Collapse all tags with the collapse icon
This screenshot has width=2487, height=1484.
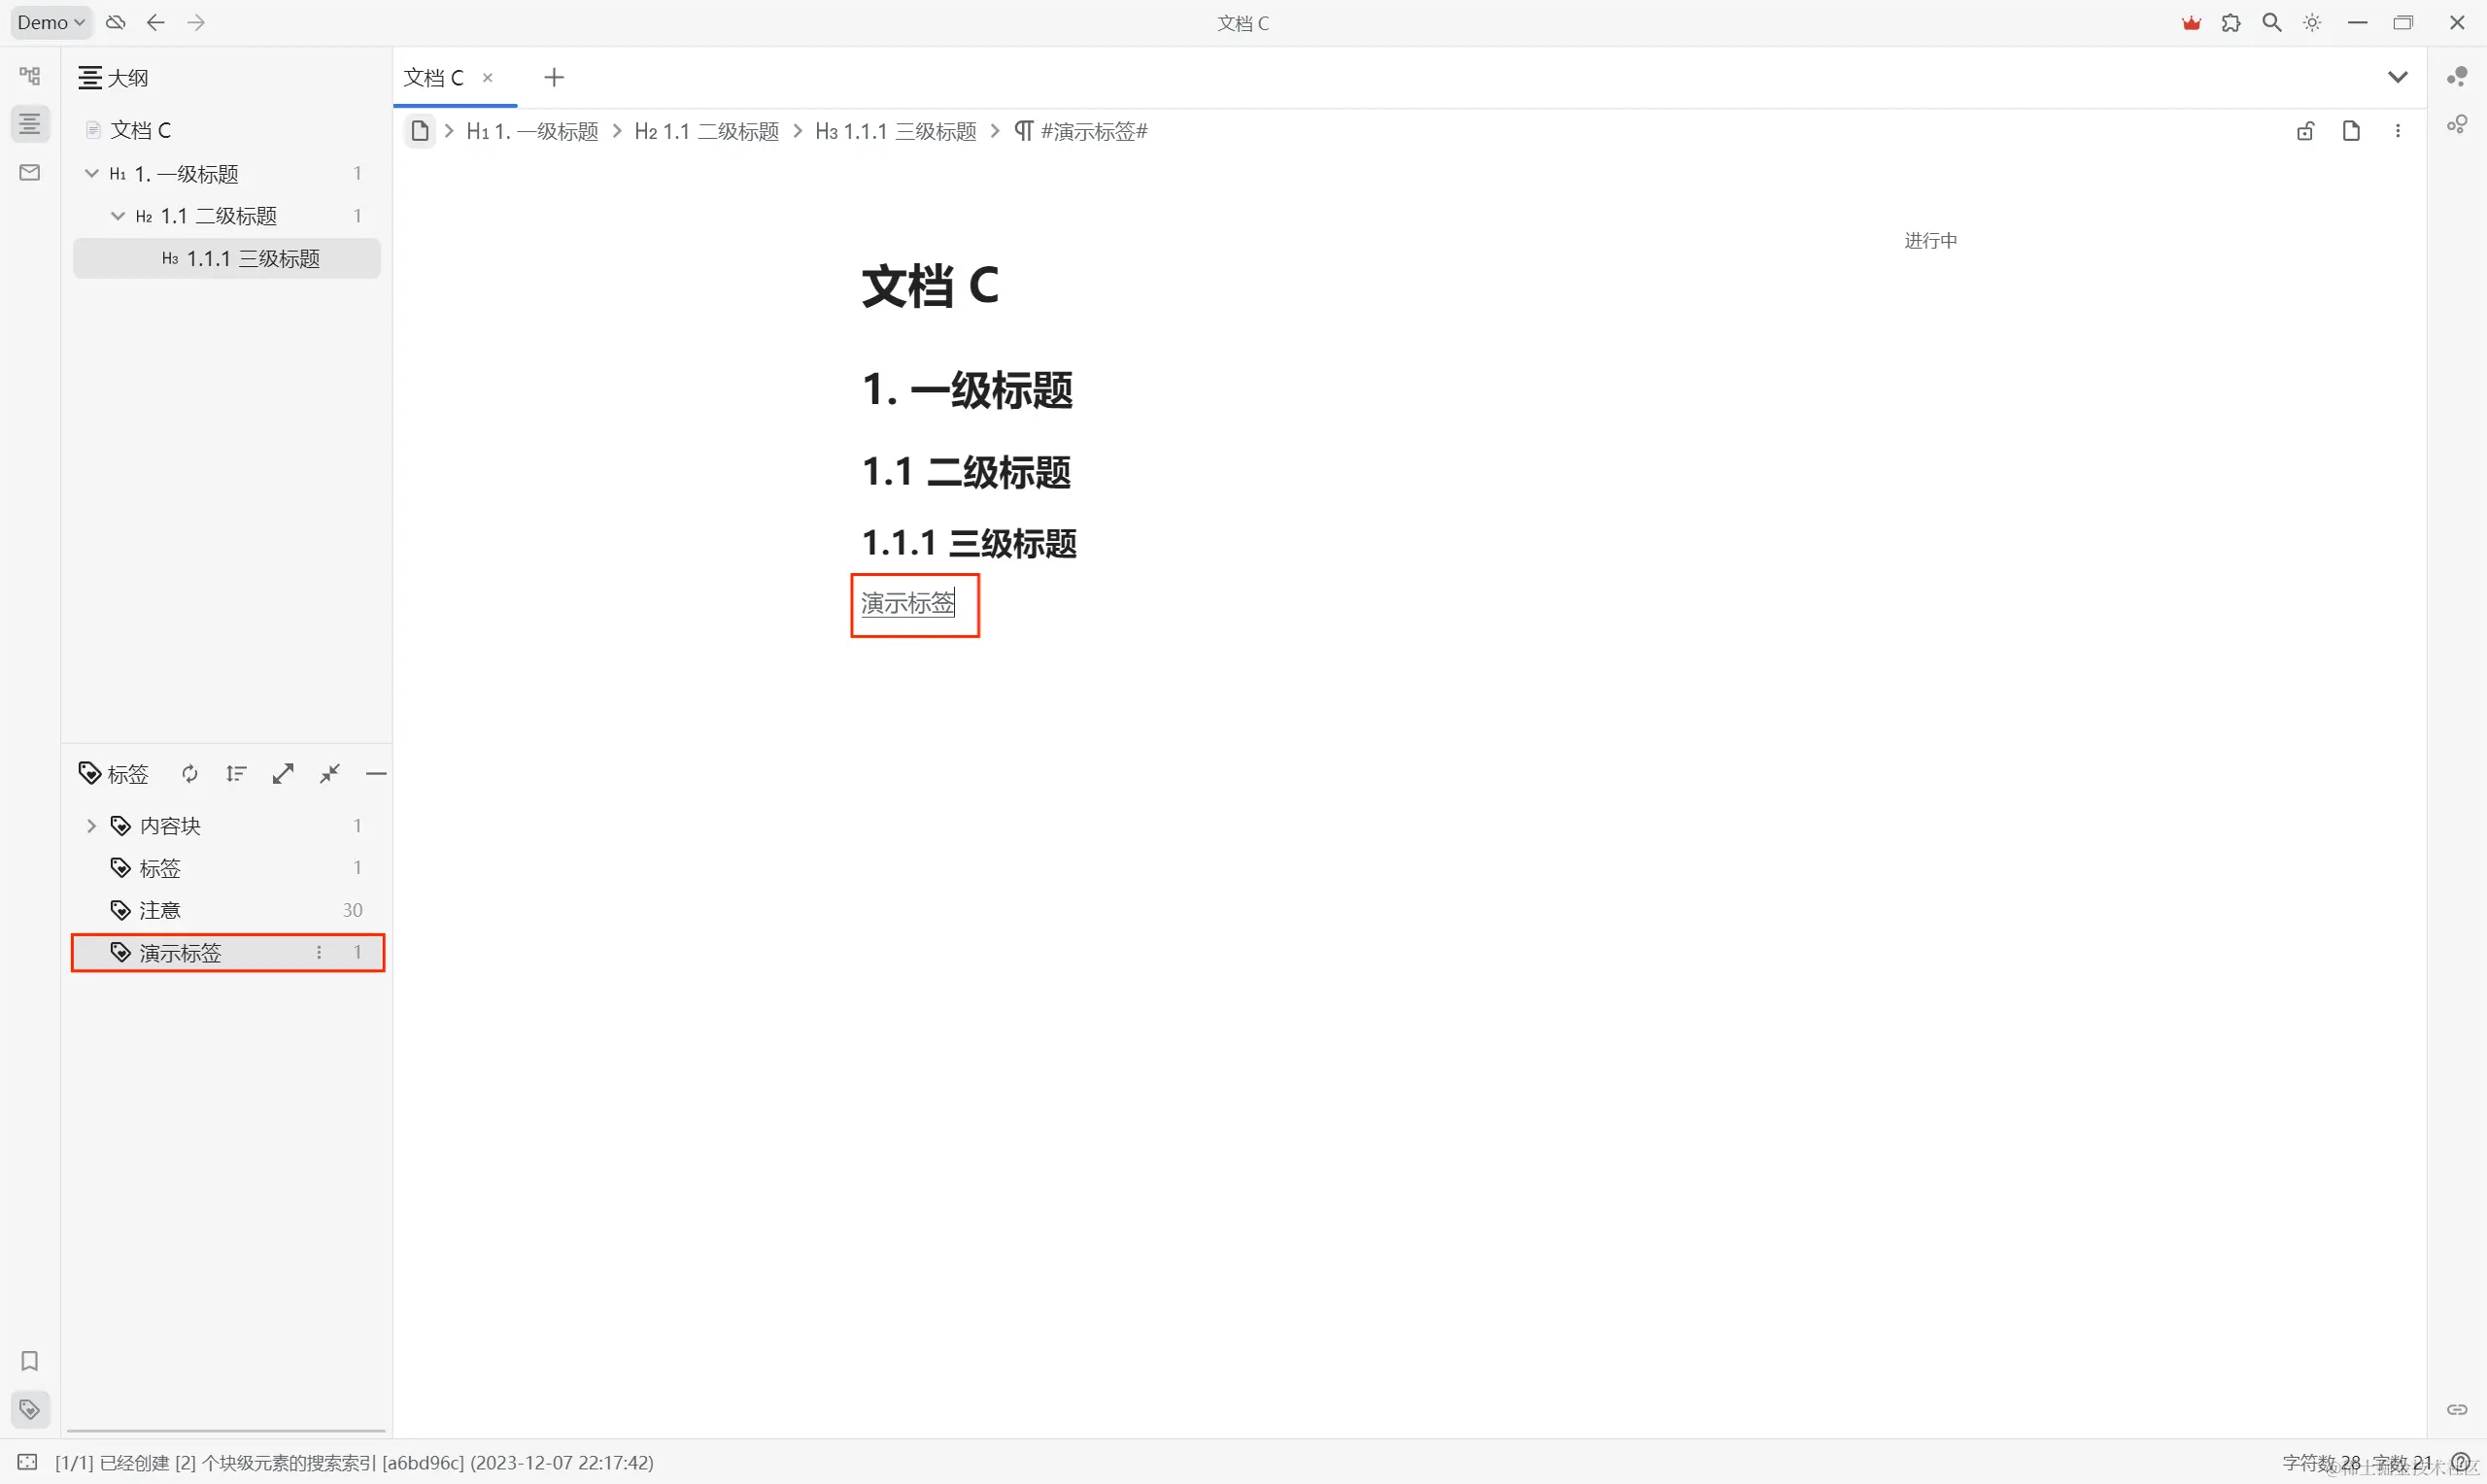pyautogui.click(x=330, y=773)
